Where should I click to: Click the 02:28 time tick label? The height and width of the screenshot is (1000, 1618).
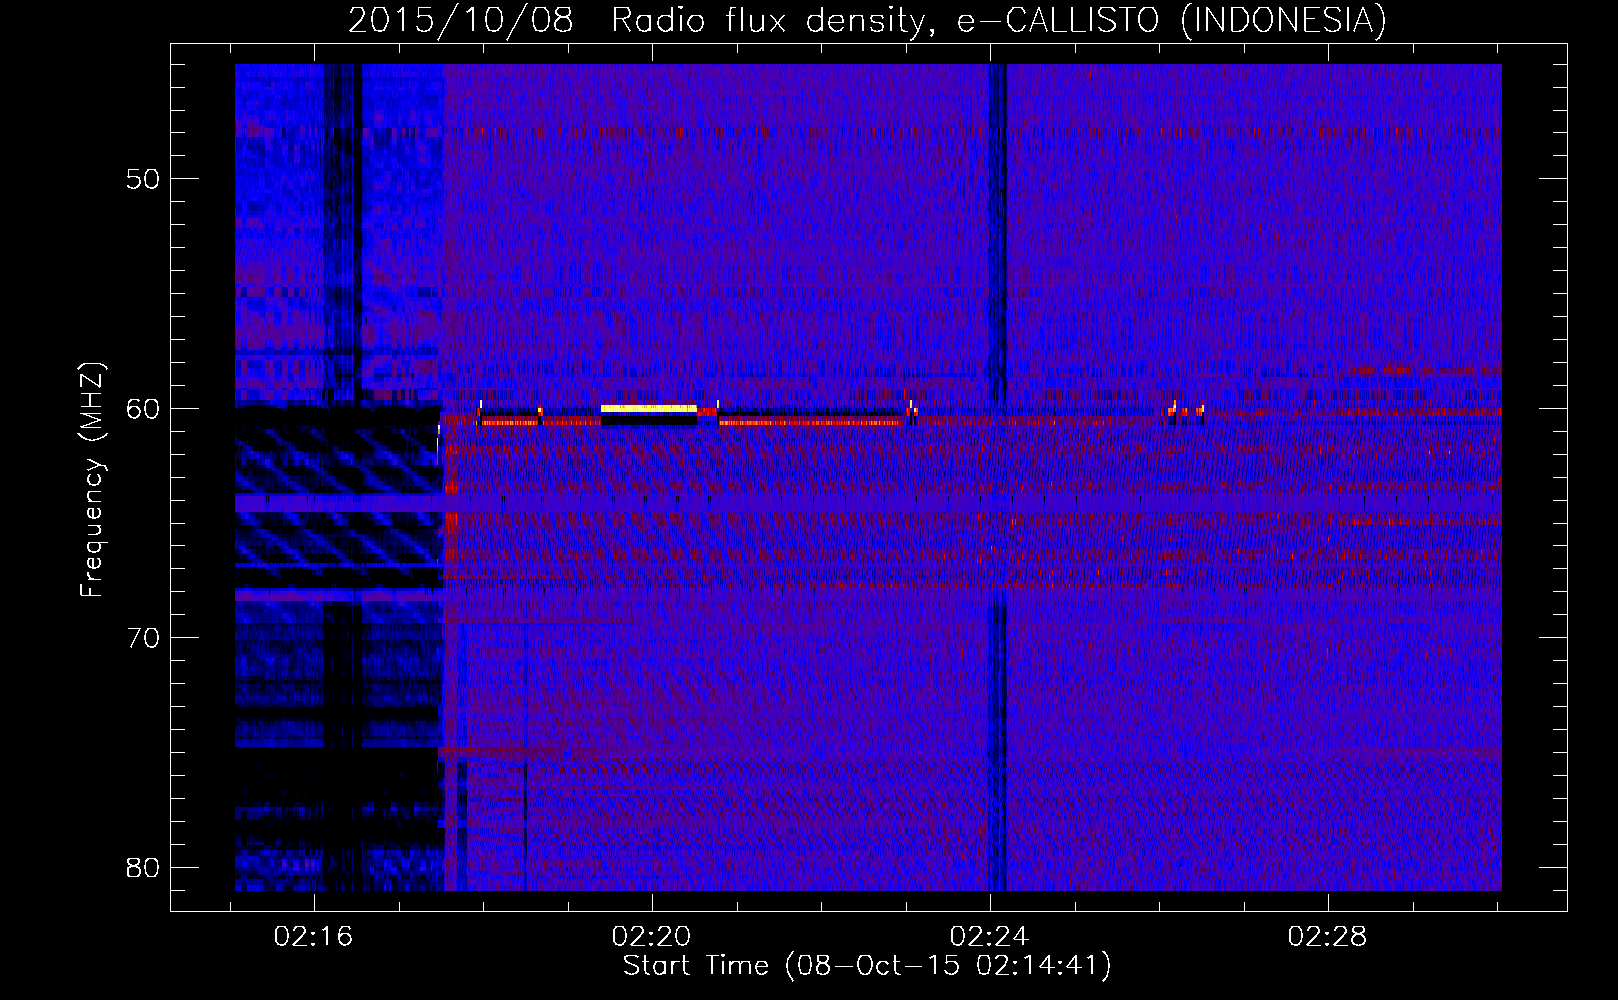coord(1327,936)
